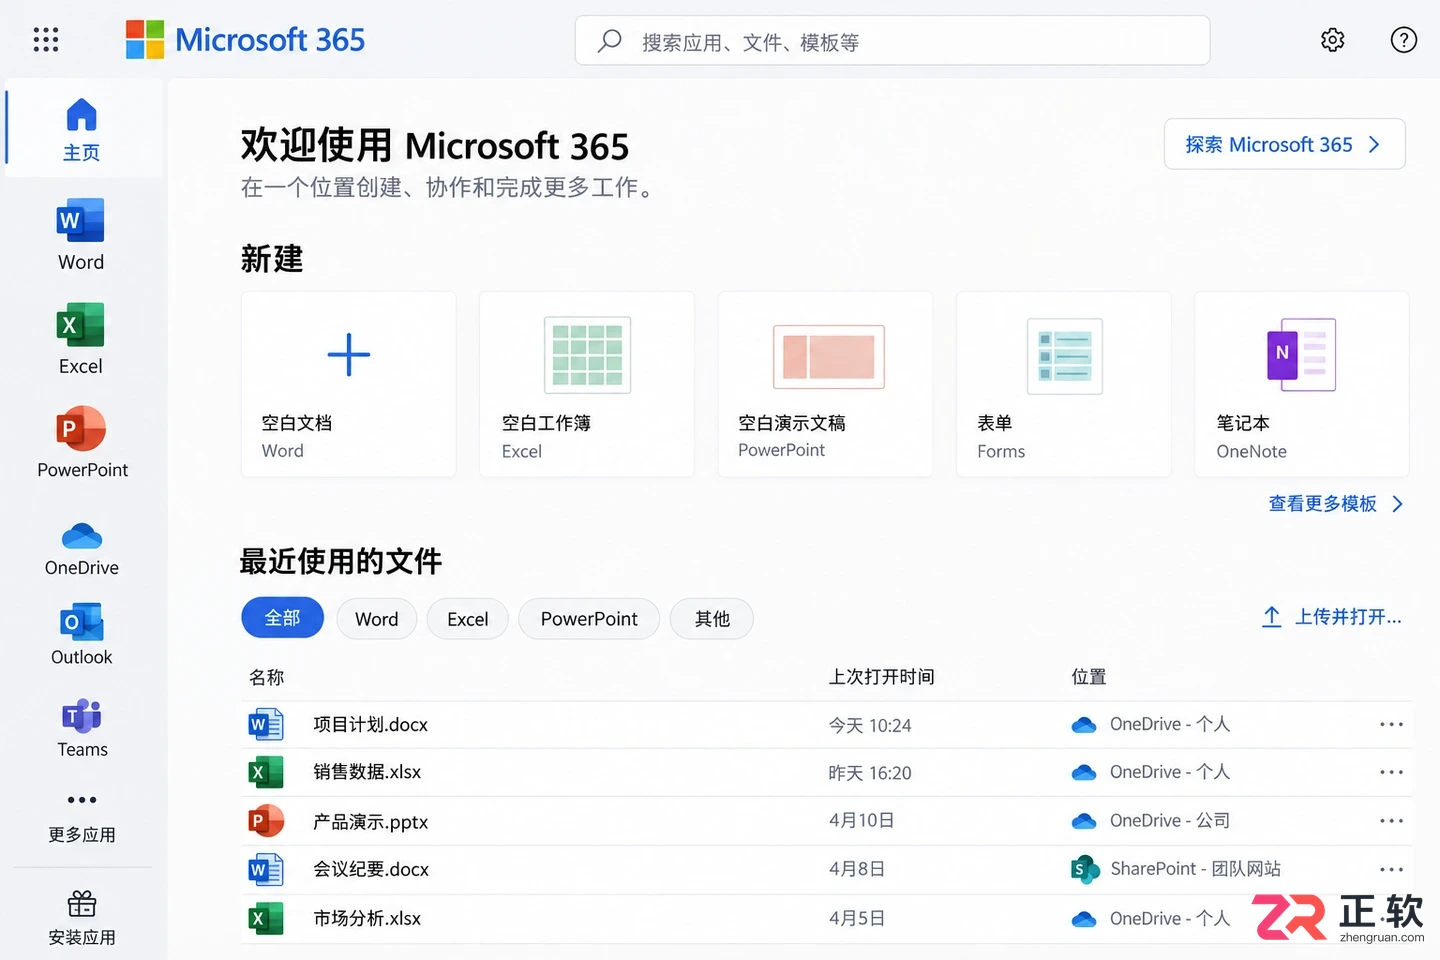The image size is (1440, 960).
Task: Create a new 笔记本 in OneNote
Action: coord(1302,384)
